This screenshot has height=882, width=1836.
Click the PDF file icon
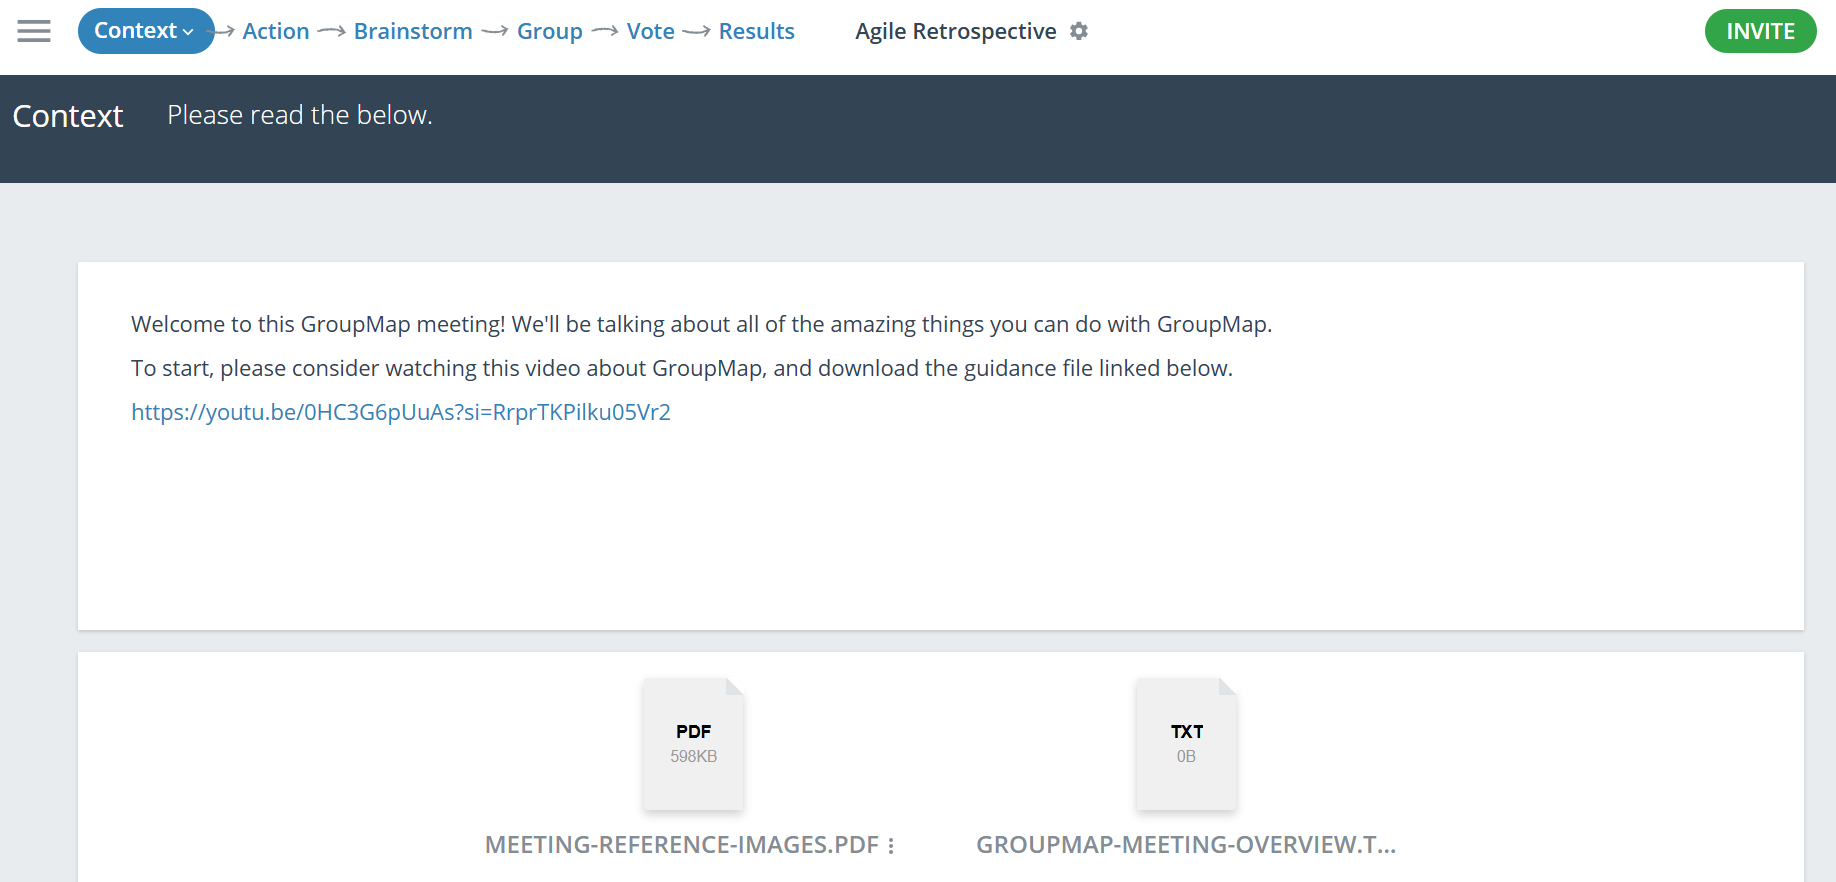pyautogui.click(x=693, y=744)
